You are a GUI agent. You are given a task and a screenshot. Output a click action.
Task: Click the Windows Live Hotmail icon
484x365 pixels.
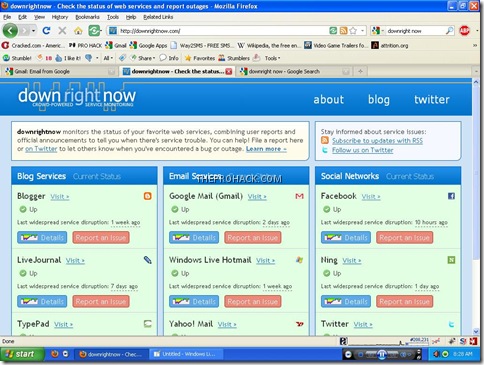click(299, 260)
